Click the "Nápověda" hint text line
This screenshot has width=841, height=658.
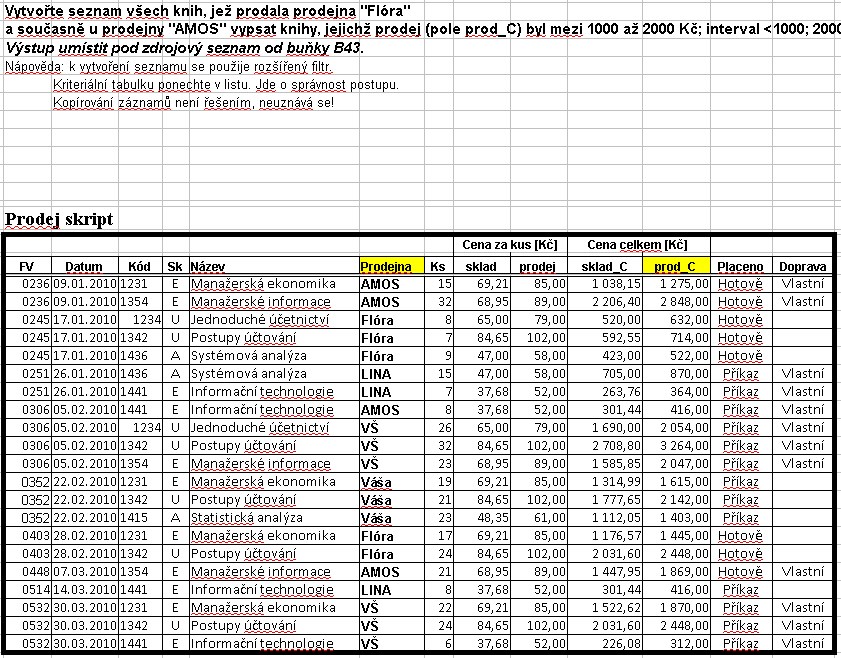pyautogui.click(x=168, y=67)
